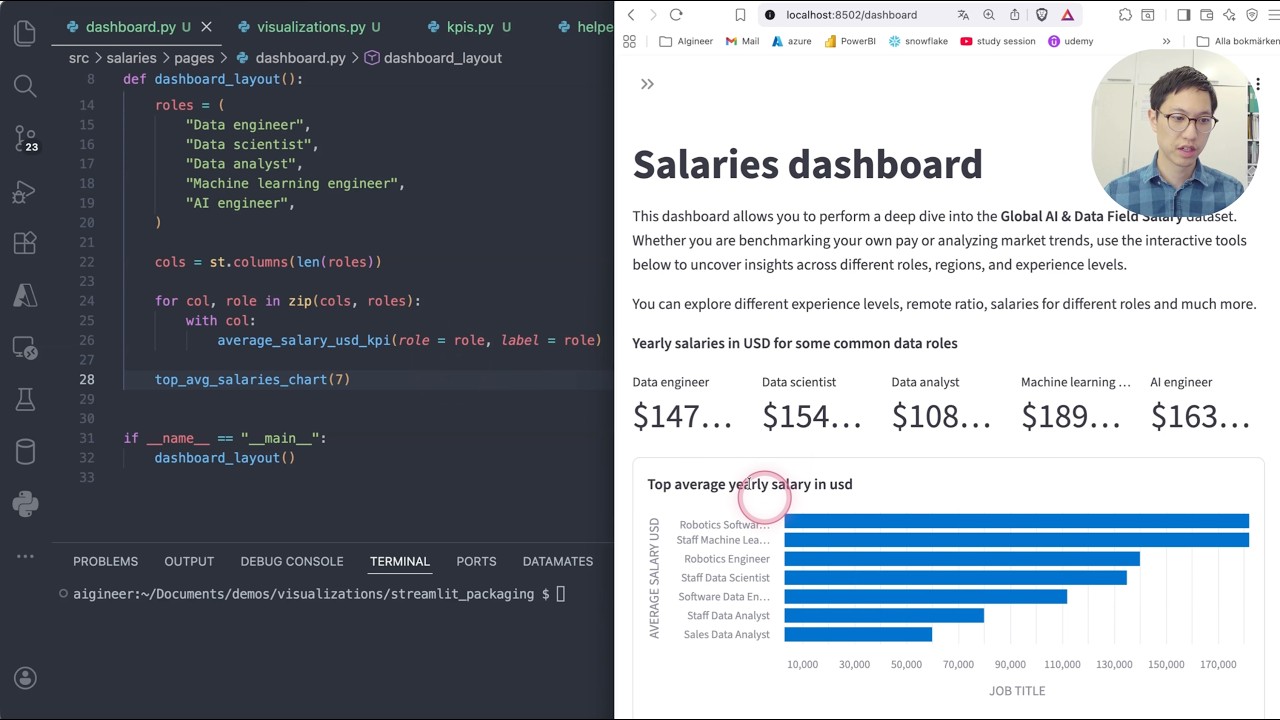Viewport: 1280px width, 720px height.
Task: Switch to kpis.py editor tab
Action: coord(469,27)
